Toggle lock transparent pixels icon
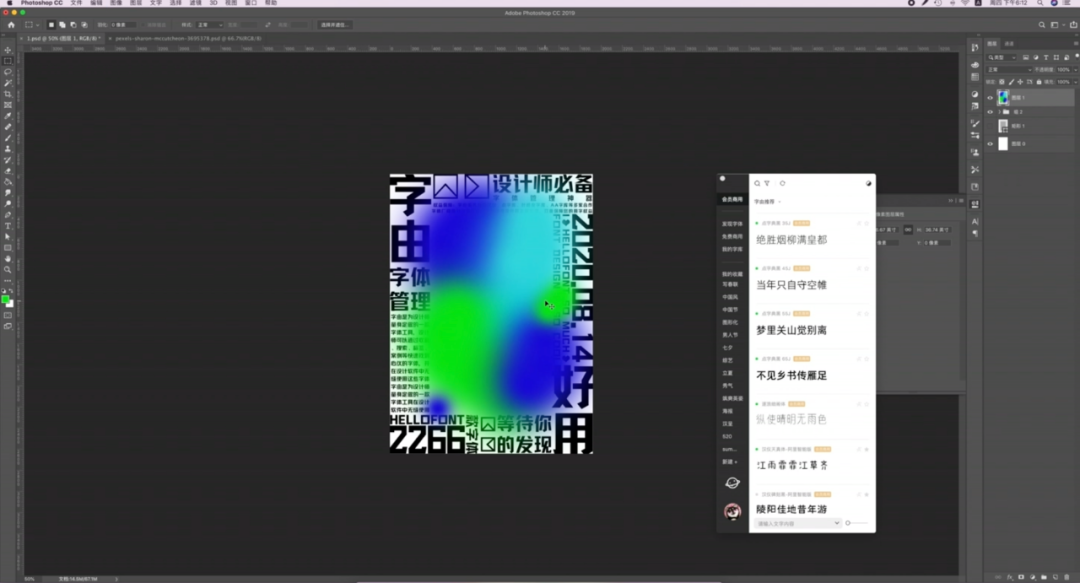This screenshot has width=1080, height=583. coord(1001,82)
